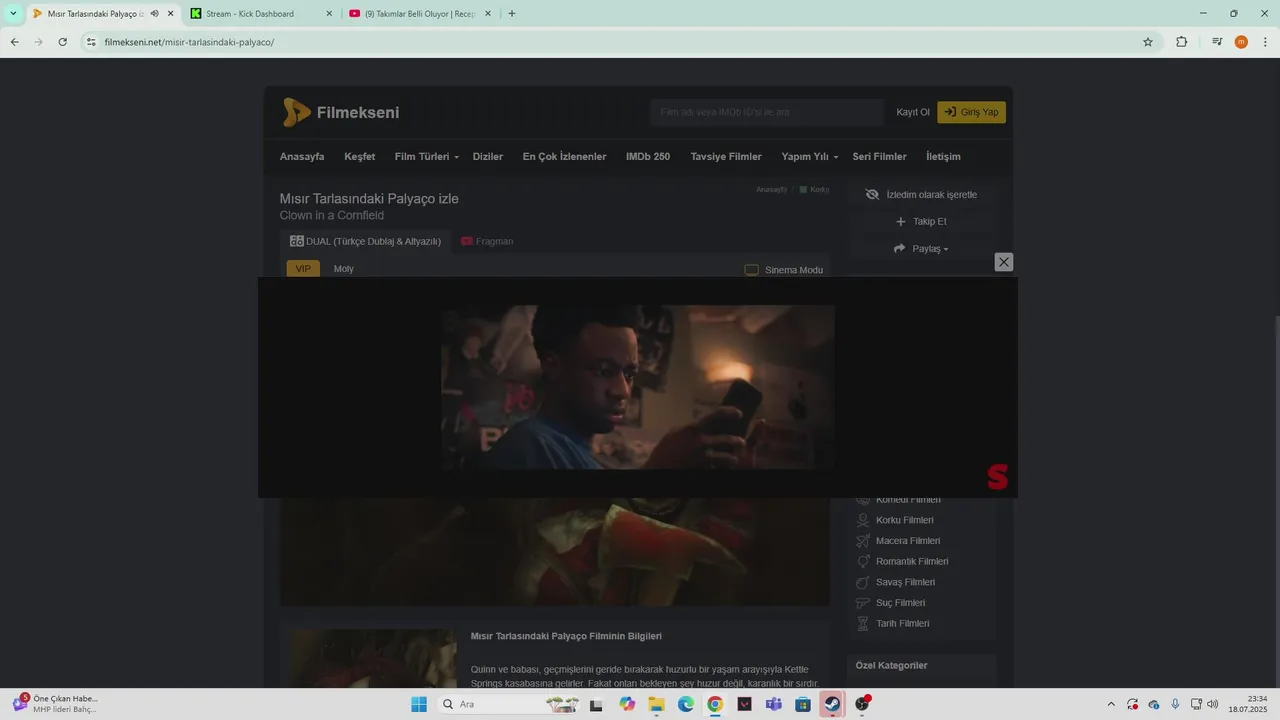Viewport: 1280px width, 720px height.
Task: Go to Anasayfa in the site nav
Action: 302,157
